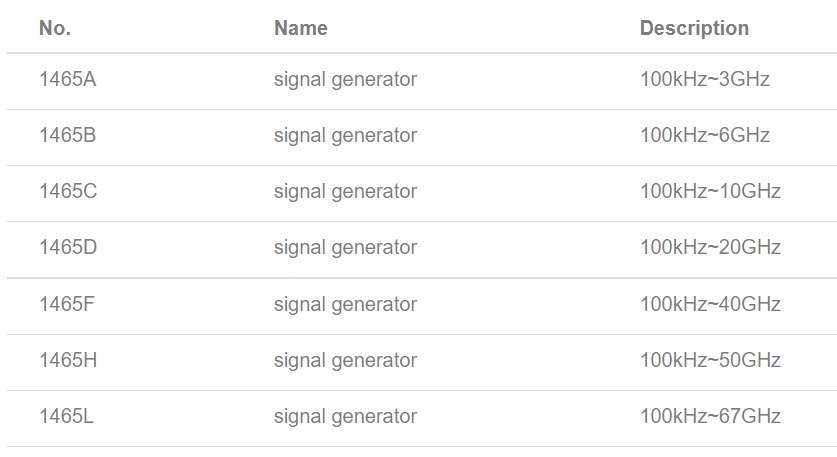Screen dimensions: 837x457
Task: Click the 100kHz~50GHz description cell
Action: coord(710,360)
